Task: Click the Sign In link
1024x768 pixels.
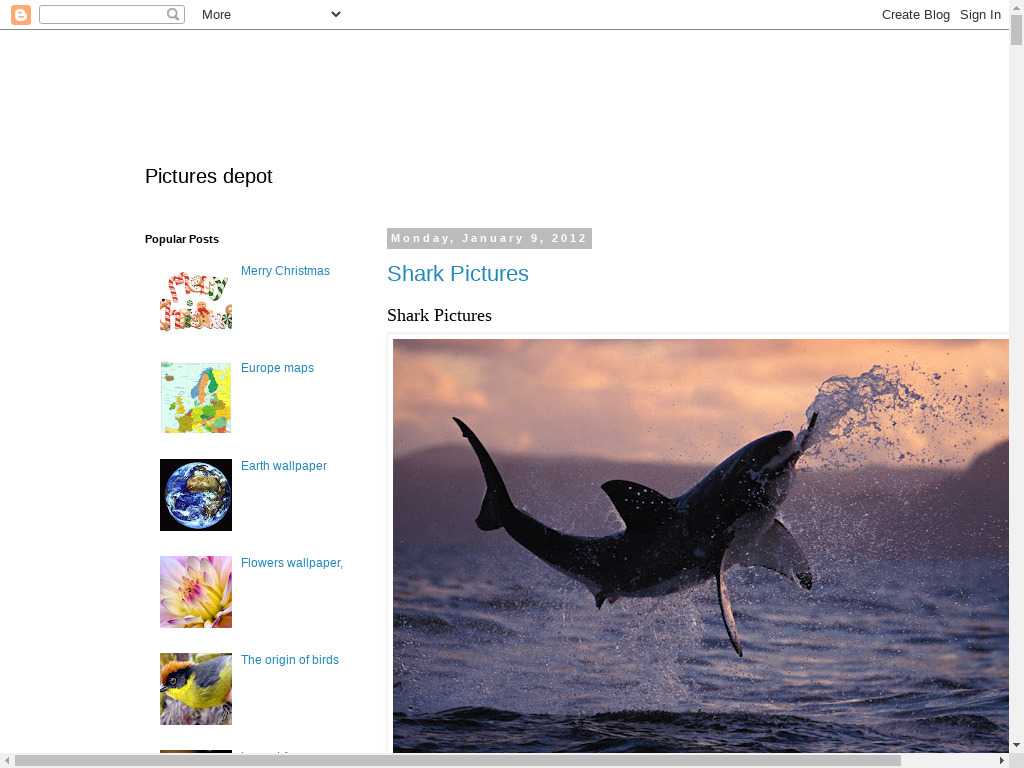Action: [980, 15]
